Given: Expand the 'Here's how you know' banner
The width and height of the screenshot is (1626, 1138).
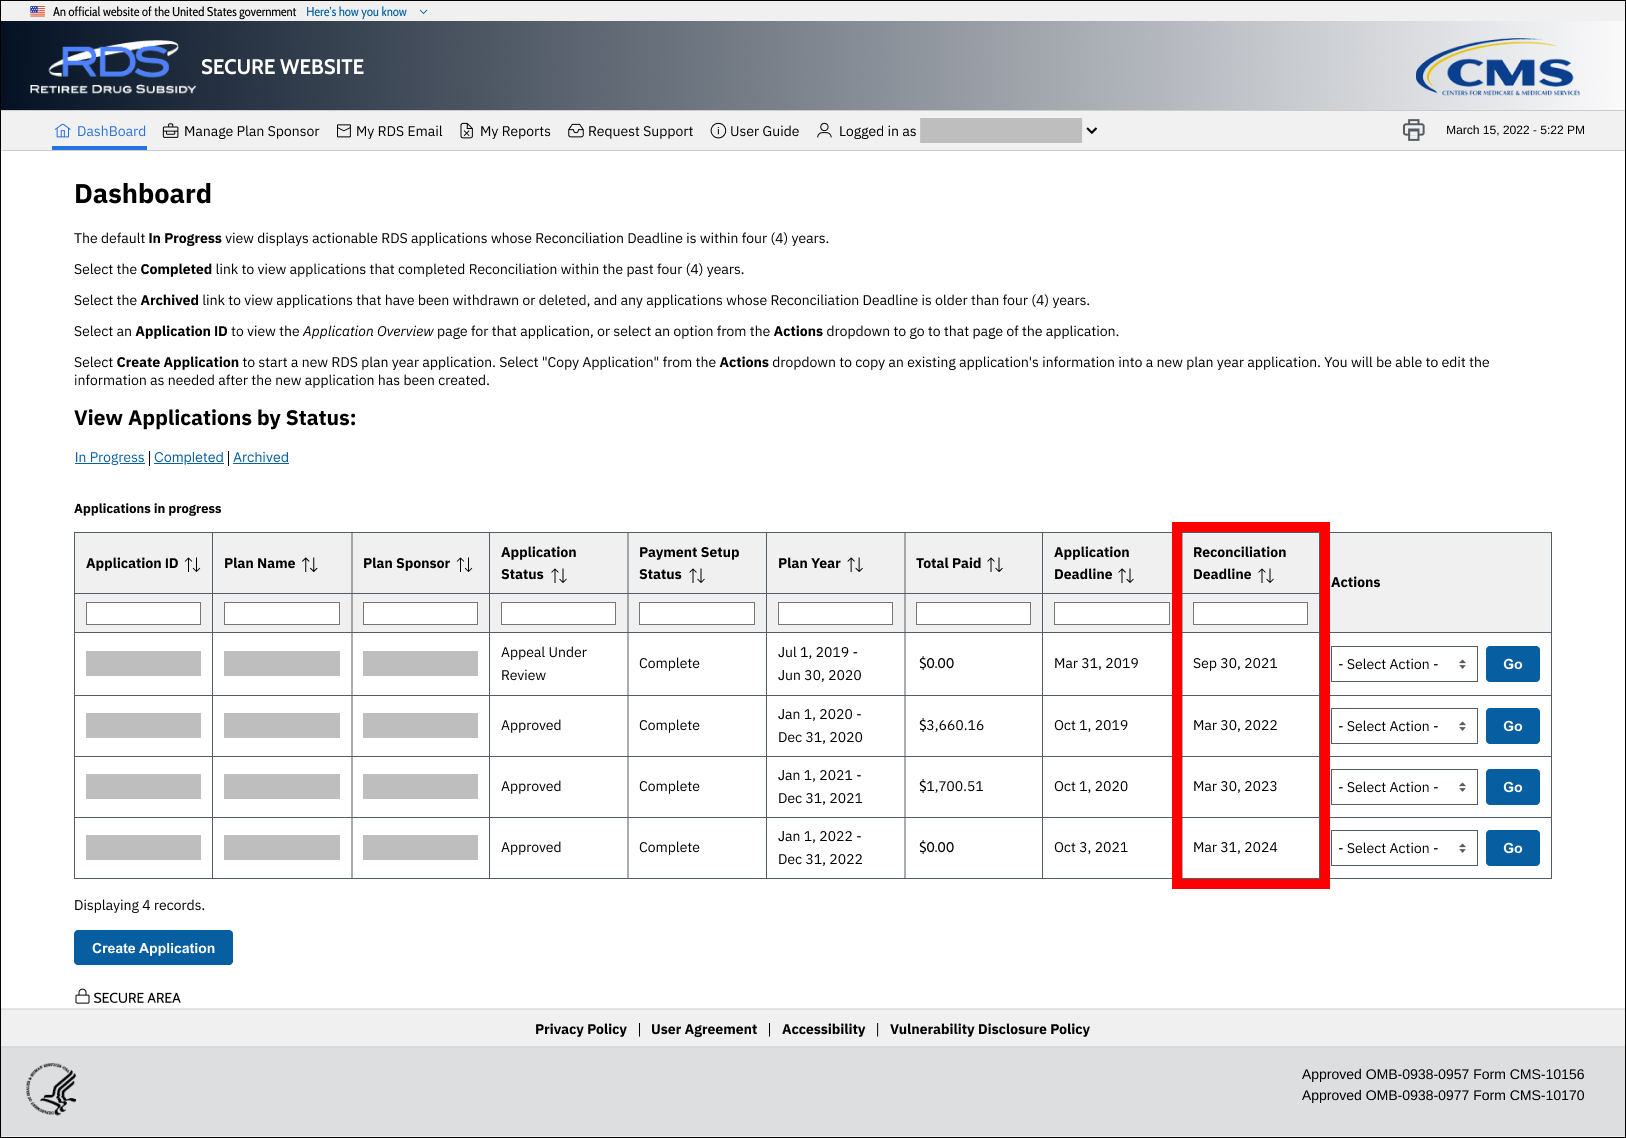Looking at the screenshot, I should point(366,12).
